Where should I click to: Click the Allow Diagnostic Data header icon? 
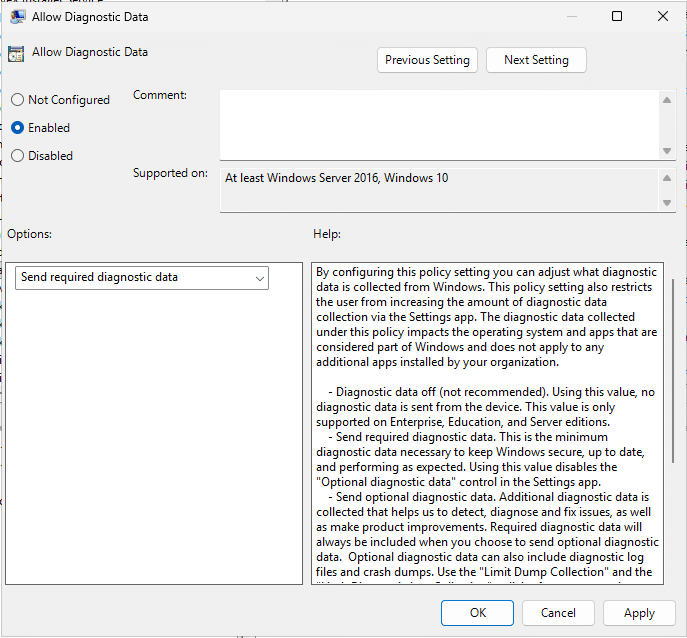point(16,55)
